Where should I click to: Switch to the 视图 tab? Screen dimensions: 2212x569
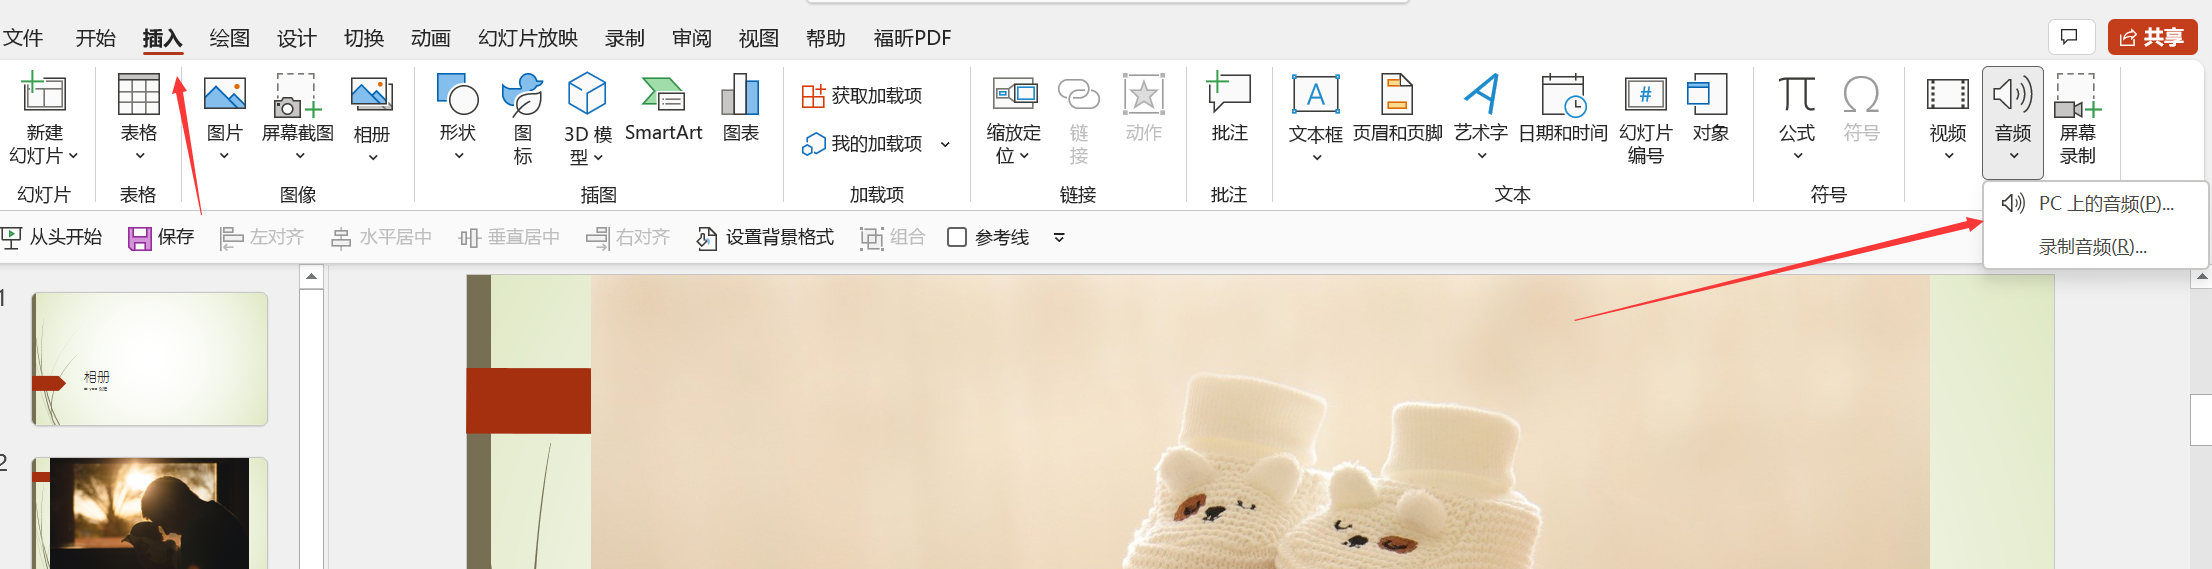pos(758,38)
